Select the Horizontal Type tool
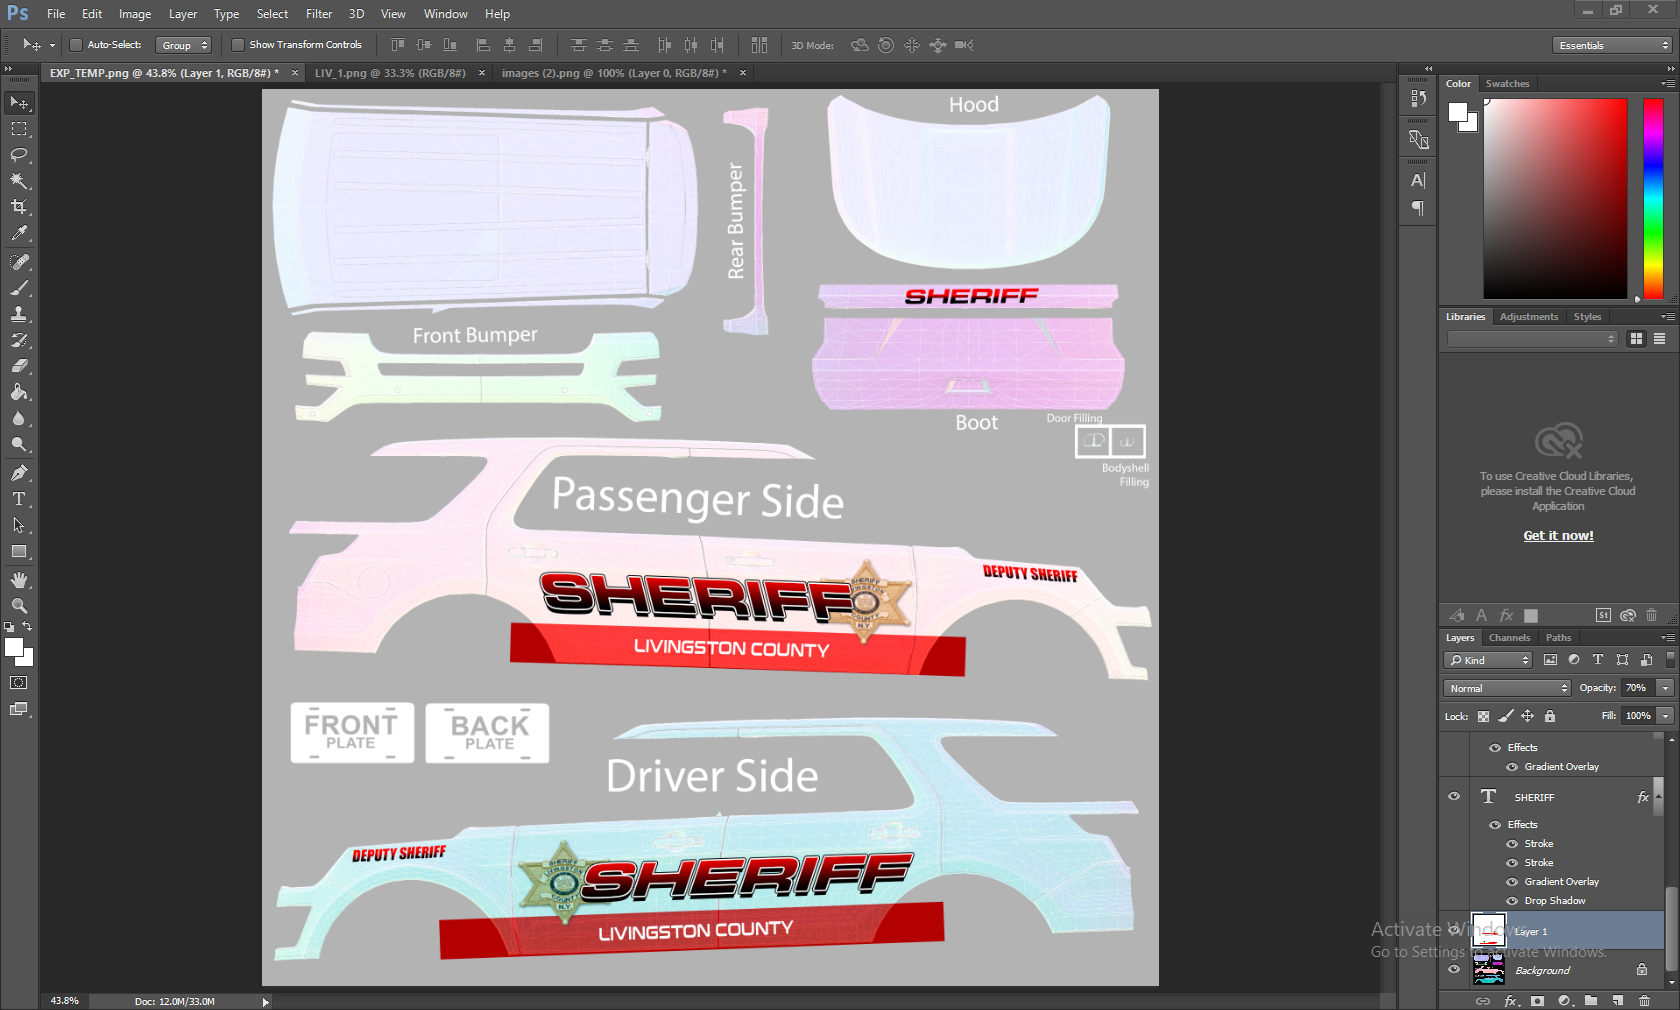Screen dimensions: 1680x1010 tap(19, 499)
